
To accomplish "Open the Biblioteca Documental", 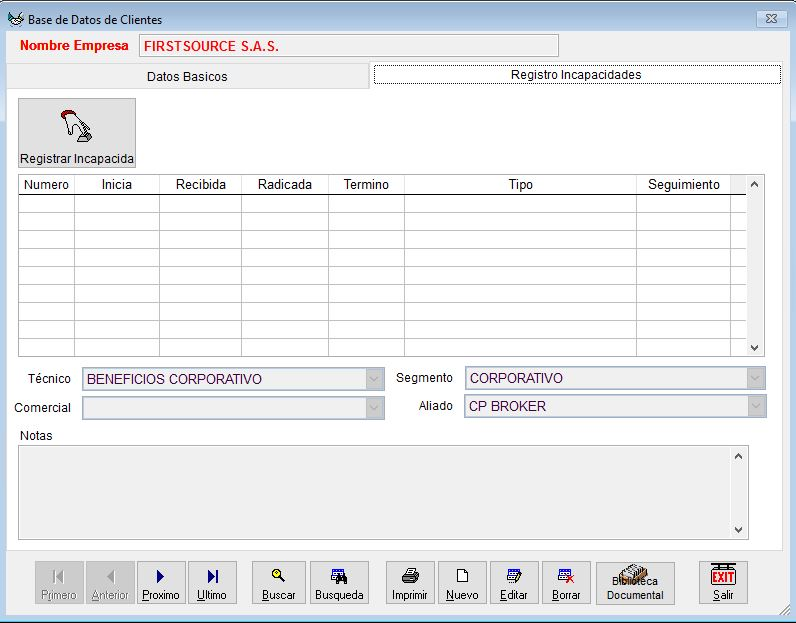I will [x=635, y=582].
